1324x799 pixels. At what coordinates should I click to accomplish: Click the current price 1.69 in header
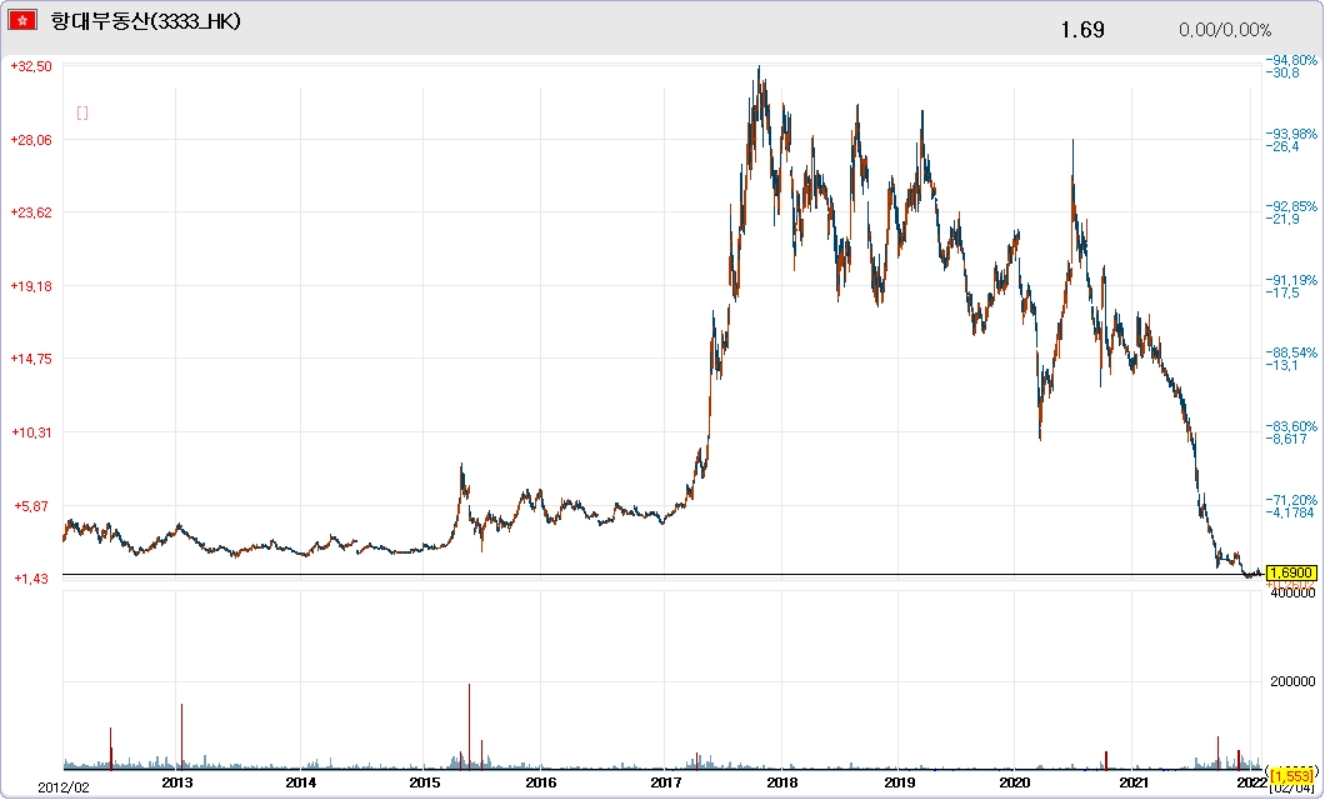pos(1082,30)
